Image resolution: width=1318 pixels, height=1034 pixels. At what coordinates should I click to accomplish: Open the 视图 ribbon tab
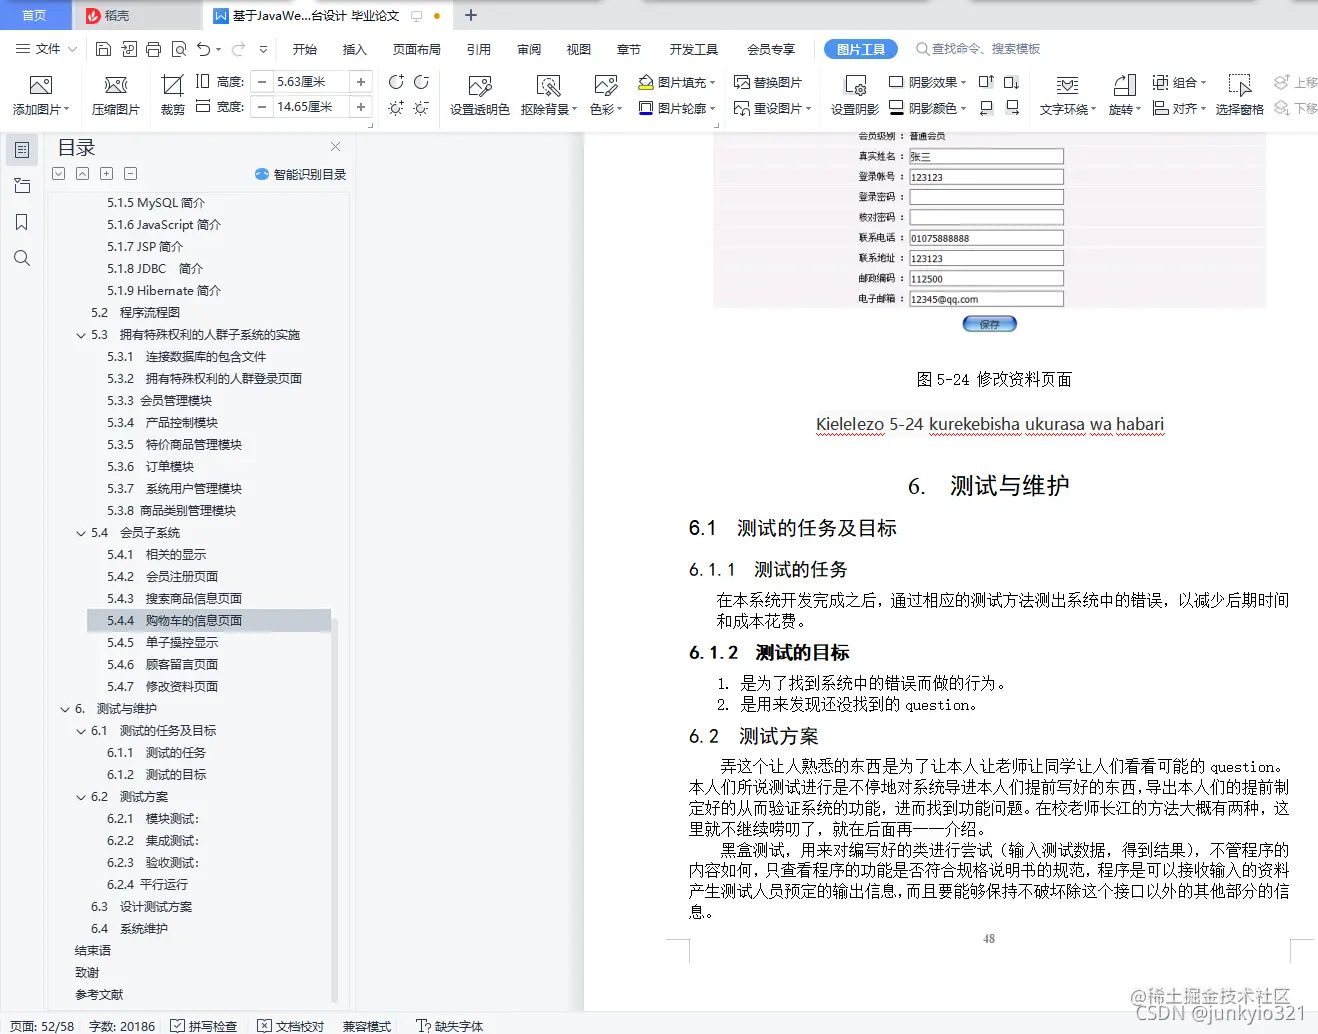(x=579, y=49)
